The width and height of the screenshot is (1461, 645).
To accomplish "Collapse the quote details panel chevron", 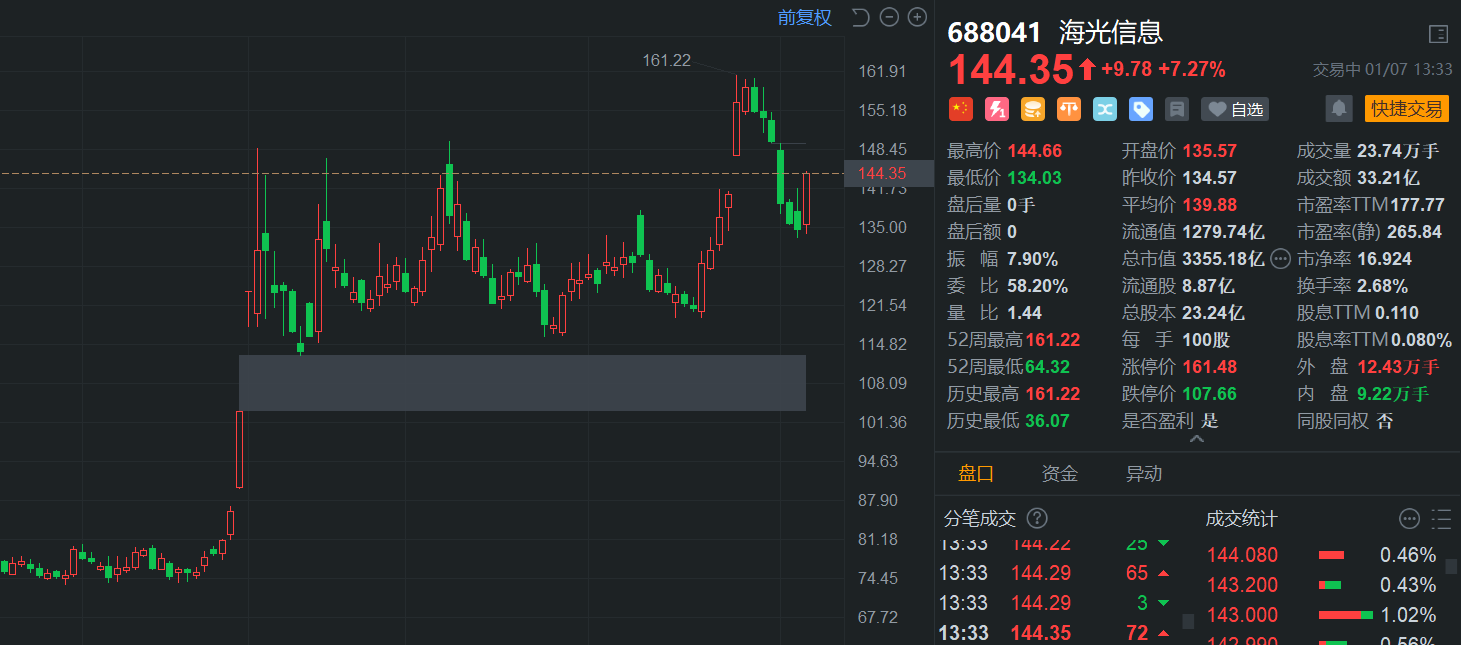I will tap(1197, 438).
